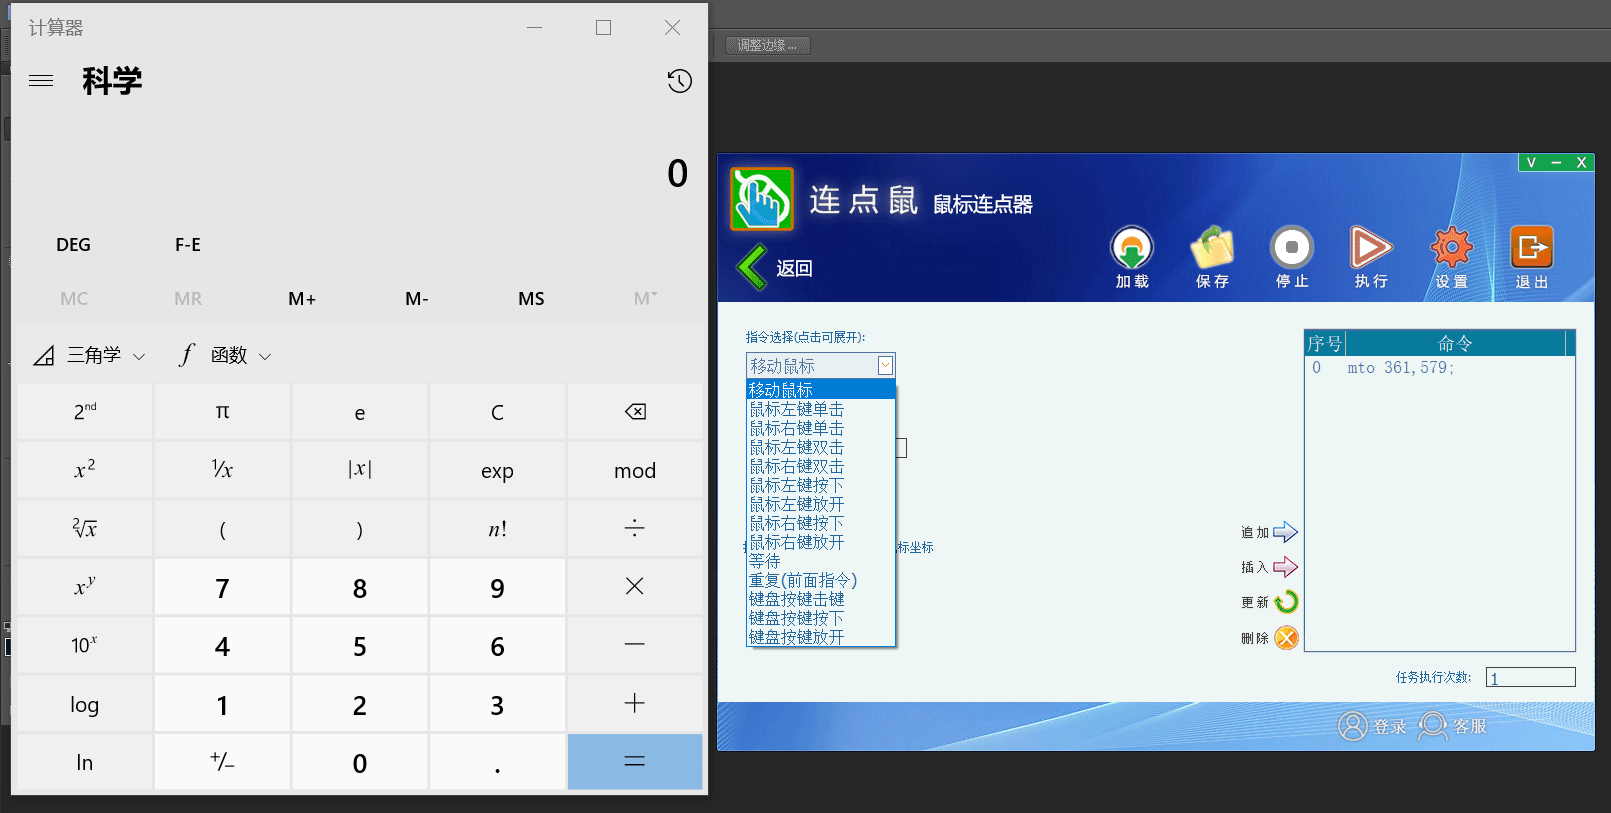Toggle the 2nd function key
The width and height of the screenshot is (1611, 813).
[85, 412]
